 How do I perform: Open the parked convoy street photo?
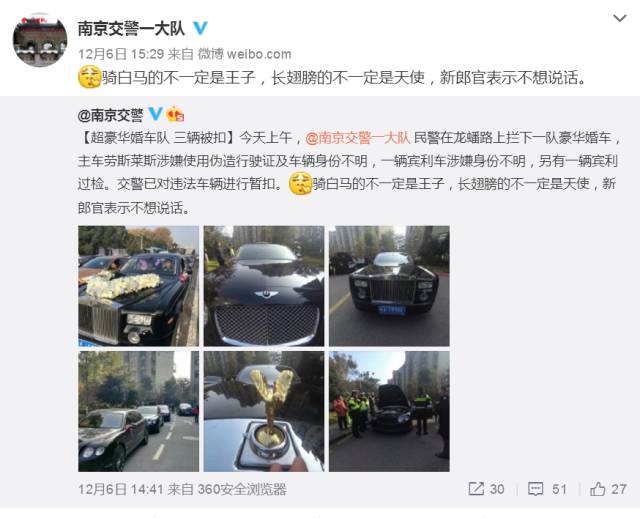(x=139, y=411)
